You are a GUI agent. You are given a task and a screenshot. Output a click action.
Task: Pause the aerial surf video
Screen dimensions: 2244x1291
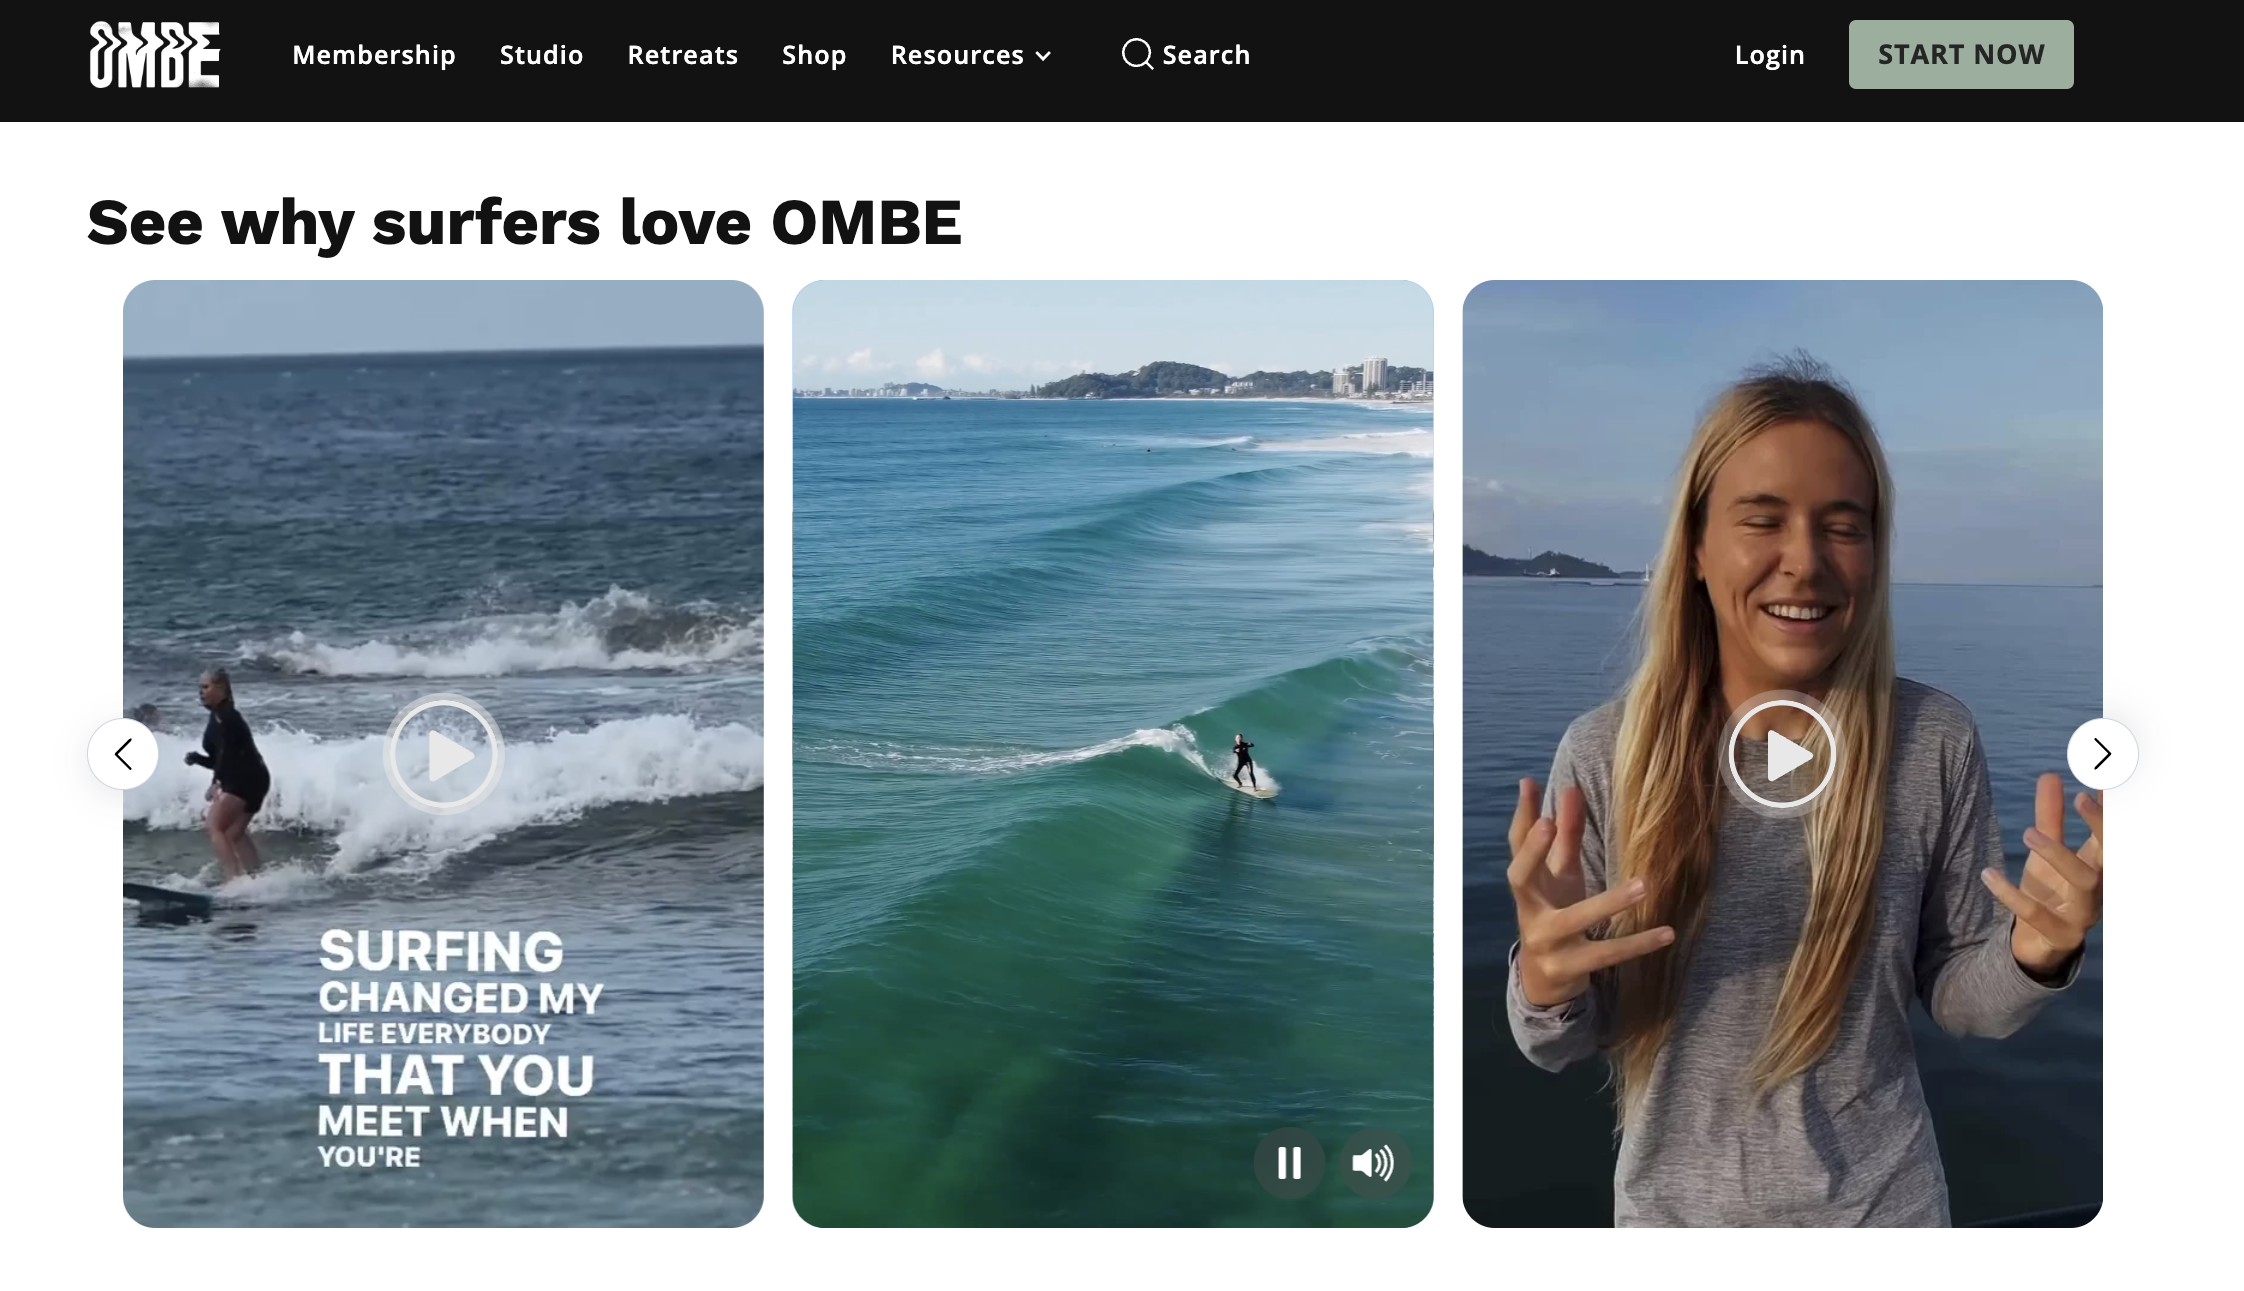[x=1289, y=1163]
